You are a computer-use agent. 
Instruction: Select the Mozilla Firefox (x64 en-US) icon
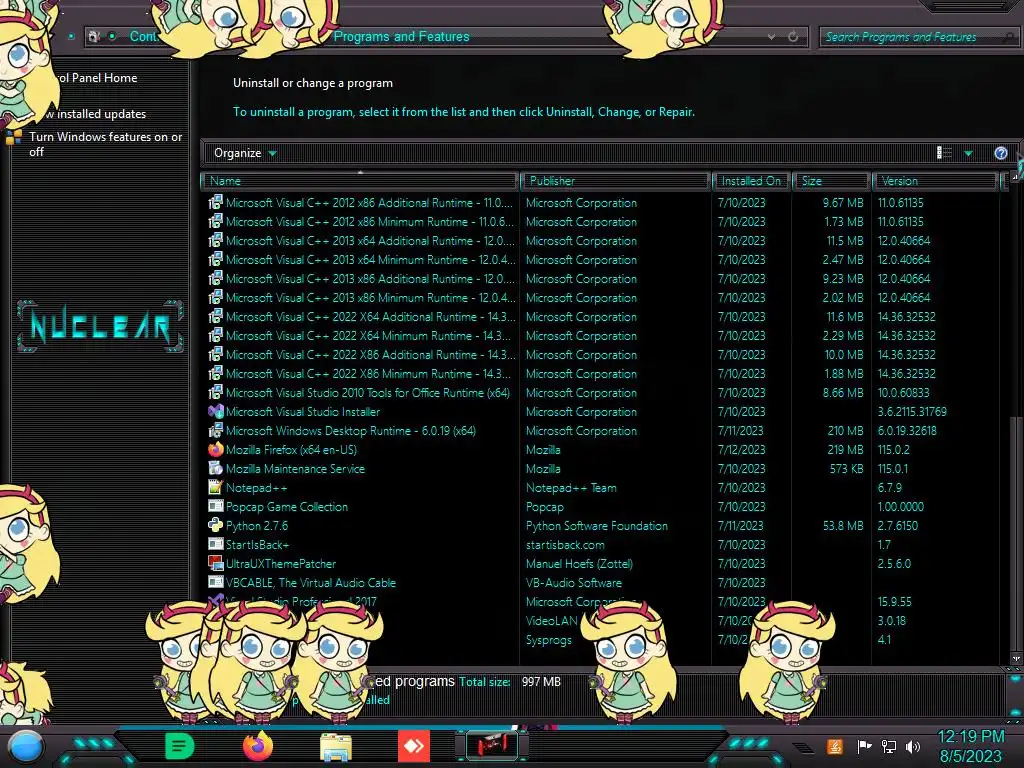(216, 449)
